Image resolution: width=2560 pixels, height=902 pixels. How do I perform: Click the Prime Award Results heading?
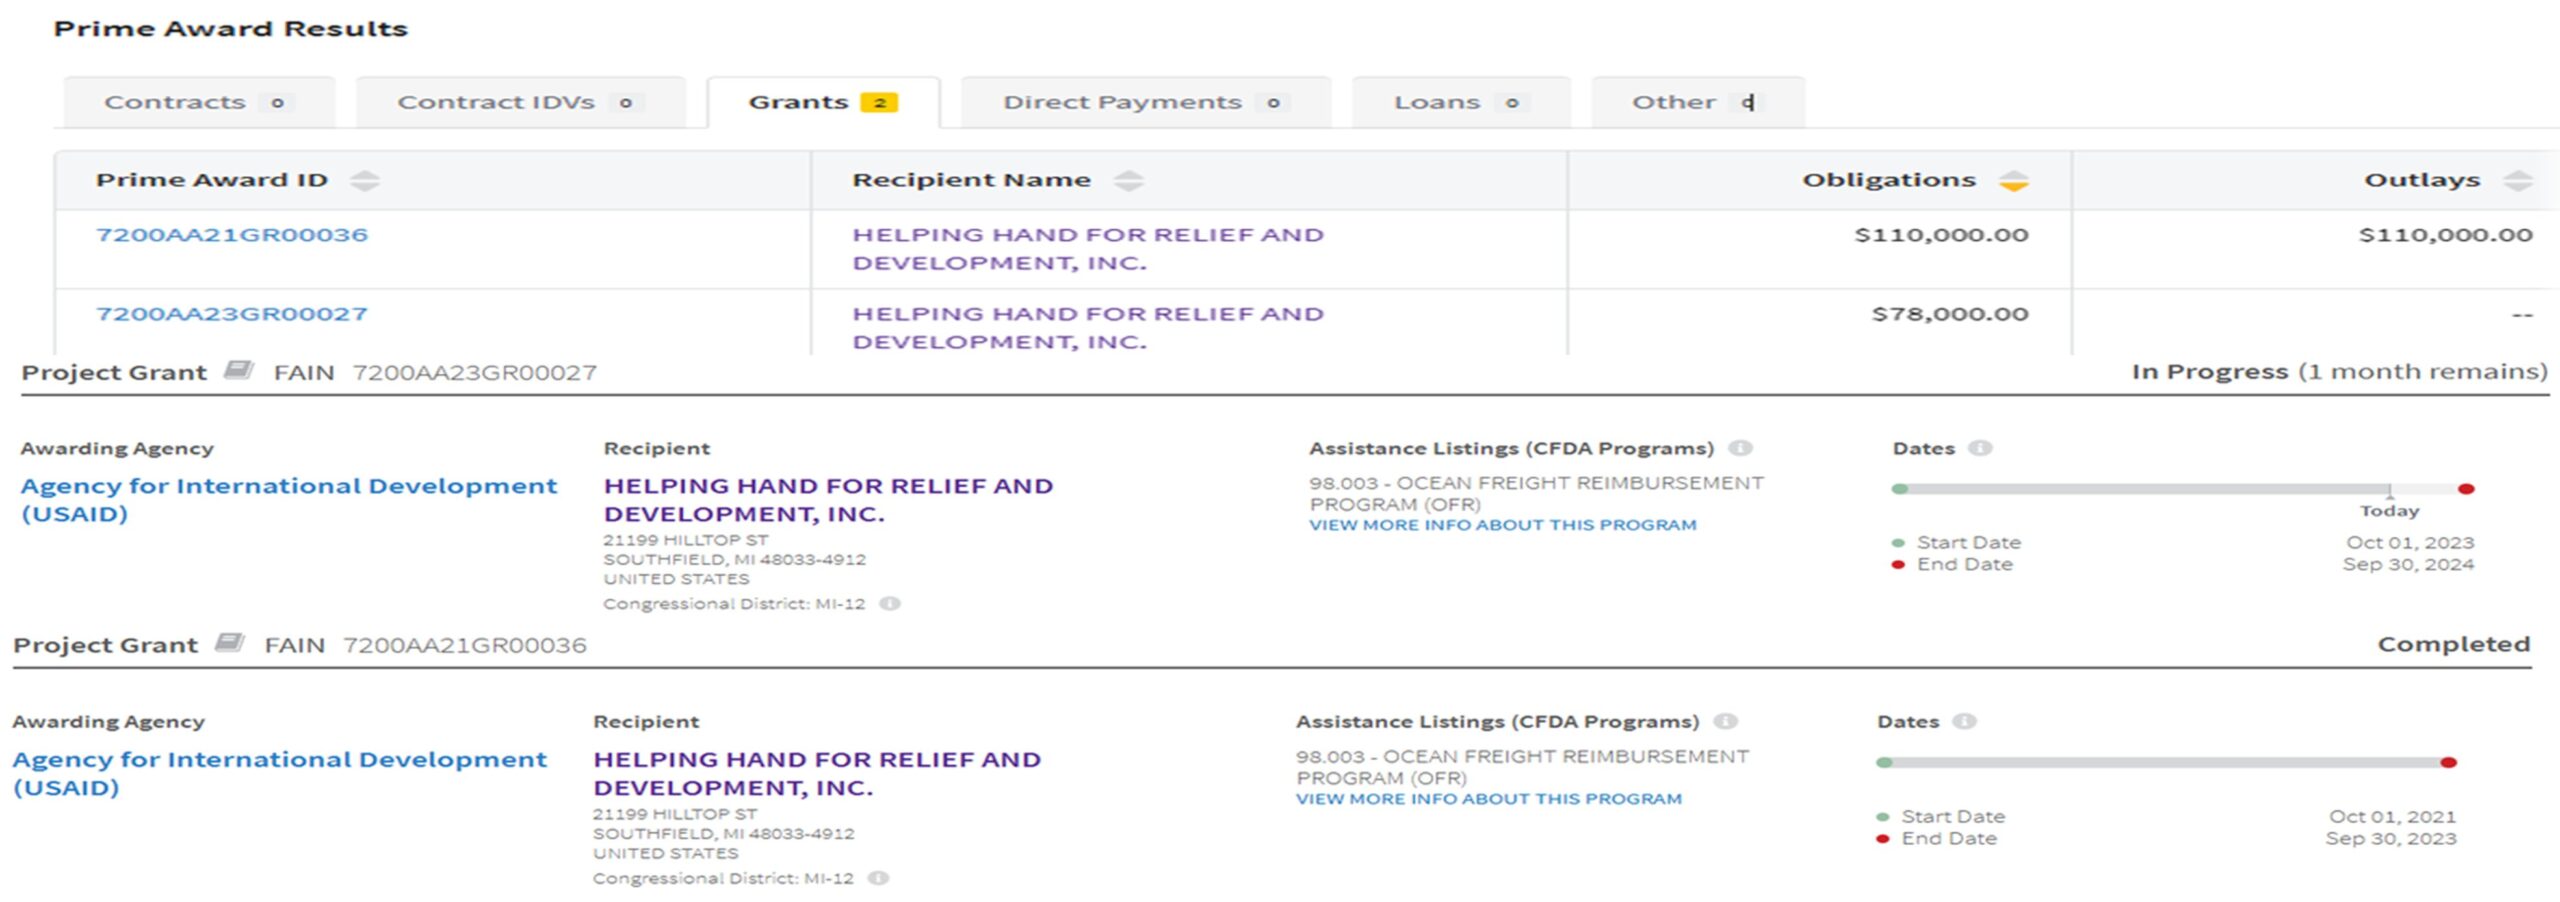(231, 28)
